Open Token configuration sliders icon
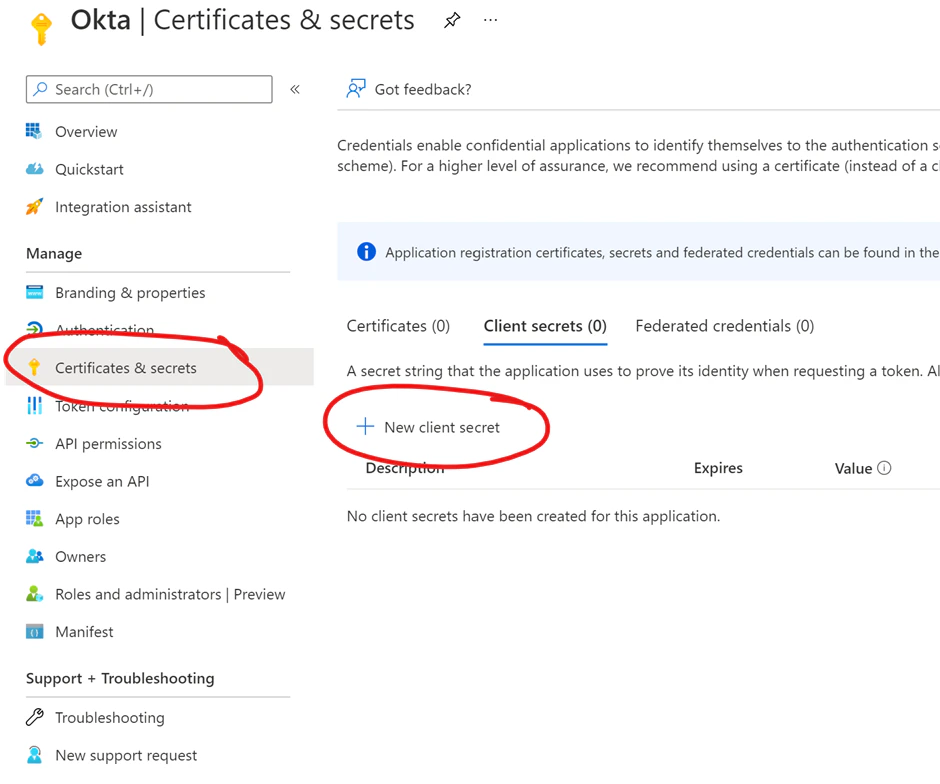Screen dimensions: 940x784 coord(34,406)
